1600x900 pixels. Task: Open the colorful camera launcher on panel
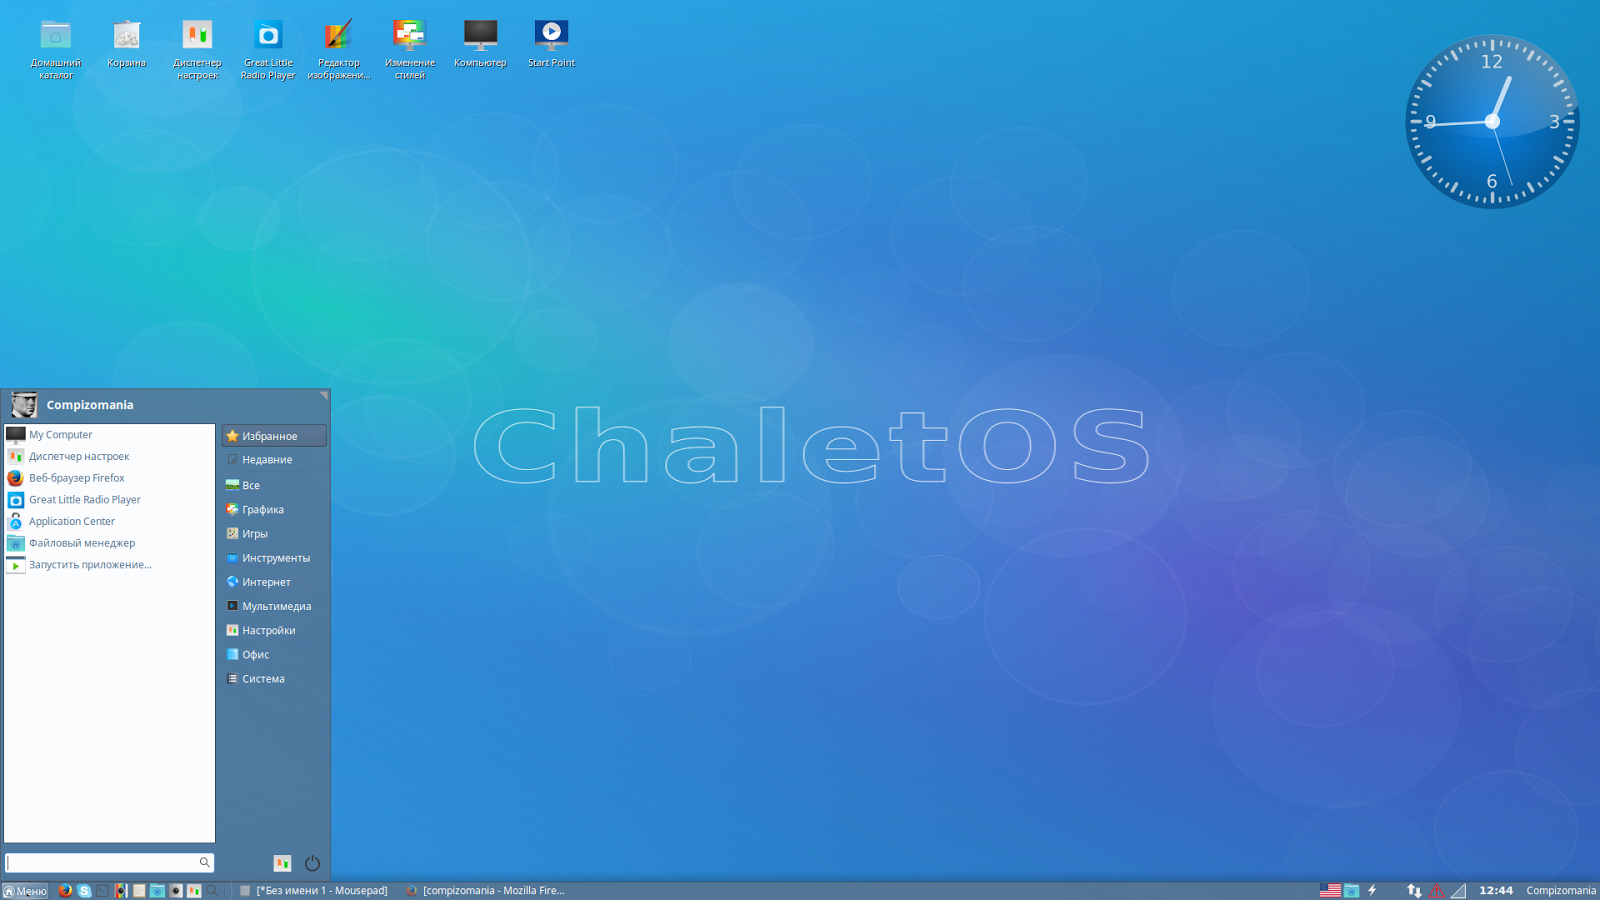121,891
